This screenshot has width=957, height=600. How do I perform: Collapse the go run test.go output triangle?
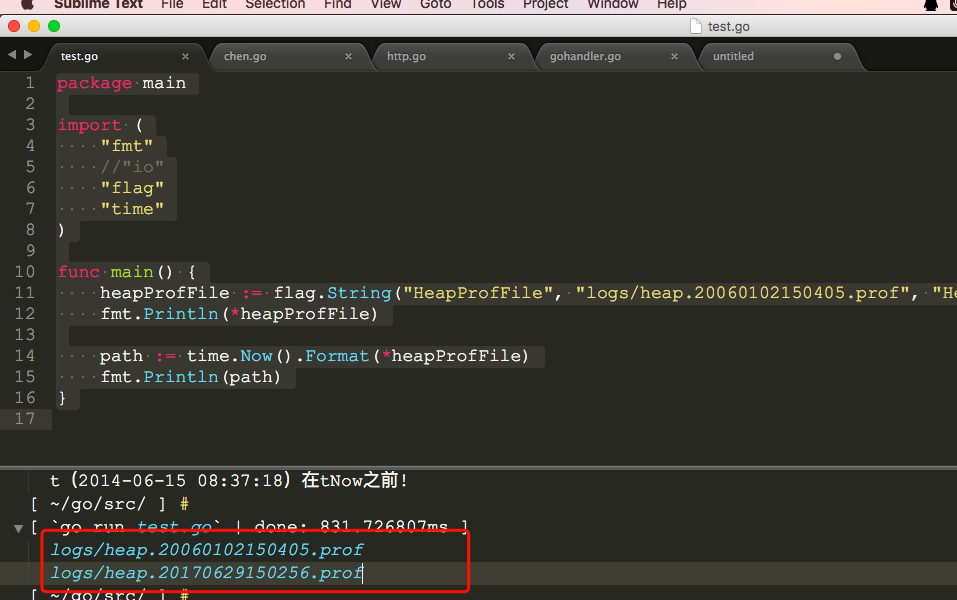point(18,528)
